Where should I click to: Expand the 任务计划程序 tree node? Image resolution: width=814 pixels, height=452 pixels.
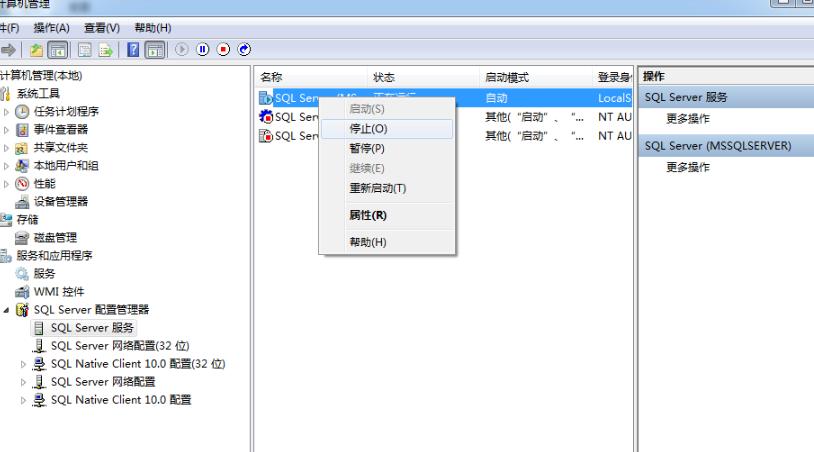(7, 112)
